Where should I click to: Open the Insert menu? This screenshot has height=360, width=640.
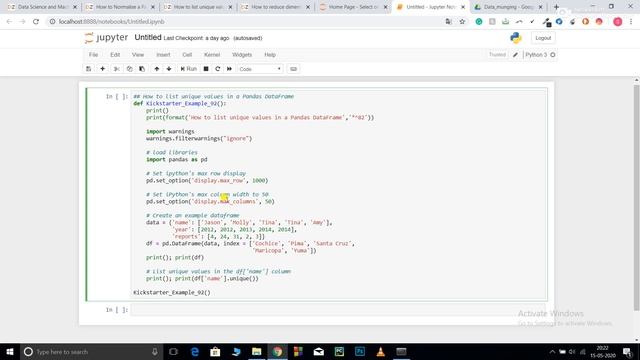pyautogui.click(x=163, y=55)
